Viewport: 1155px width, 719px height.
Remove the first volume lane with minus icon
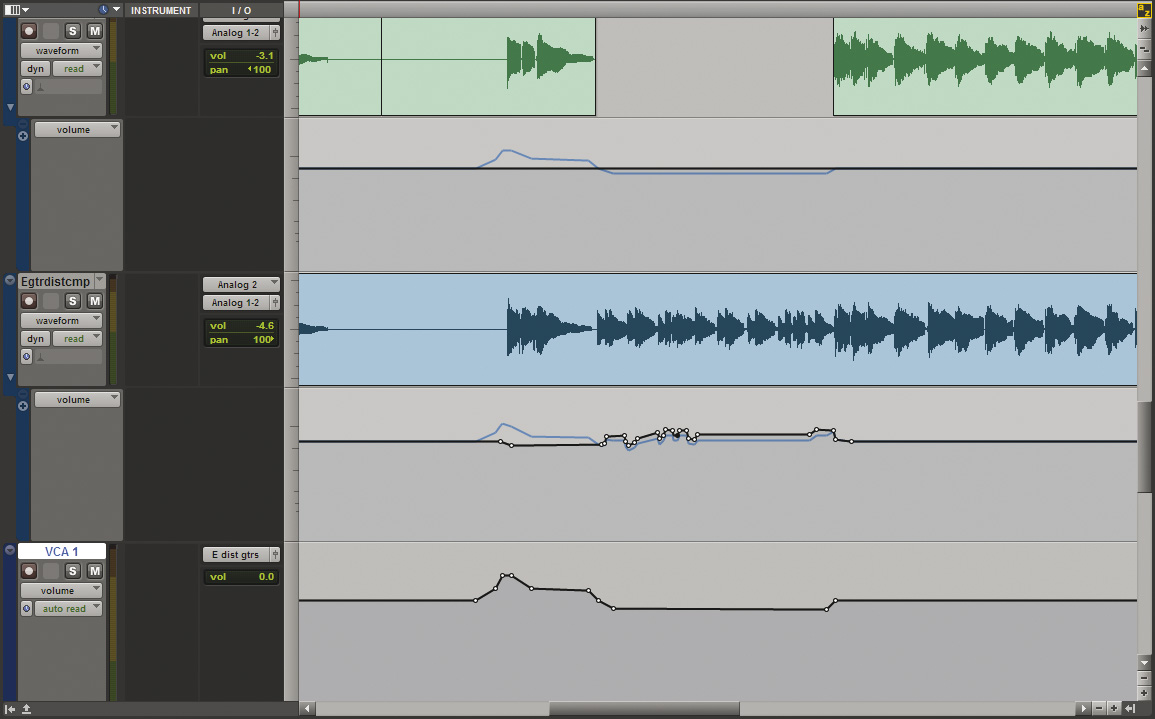coord(23,124)
